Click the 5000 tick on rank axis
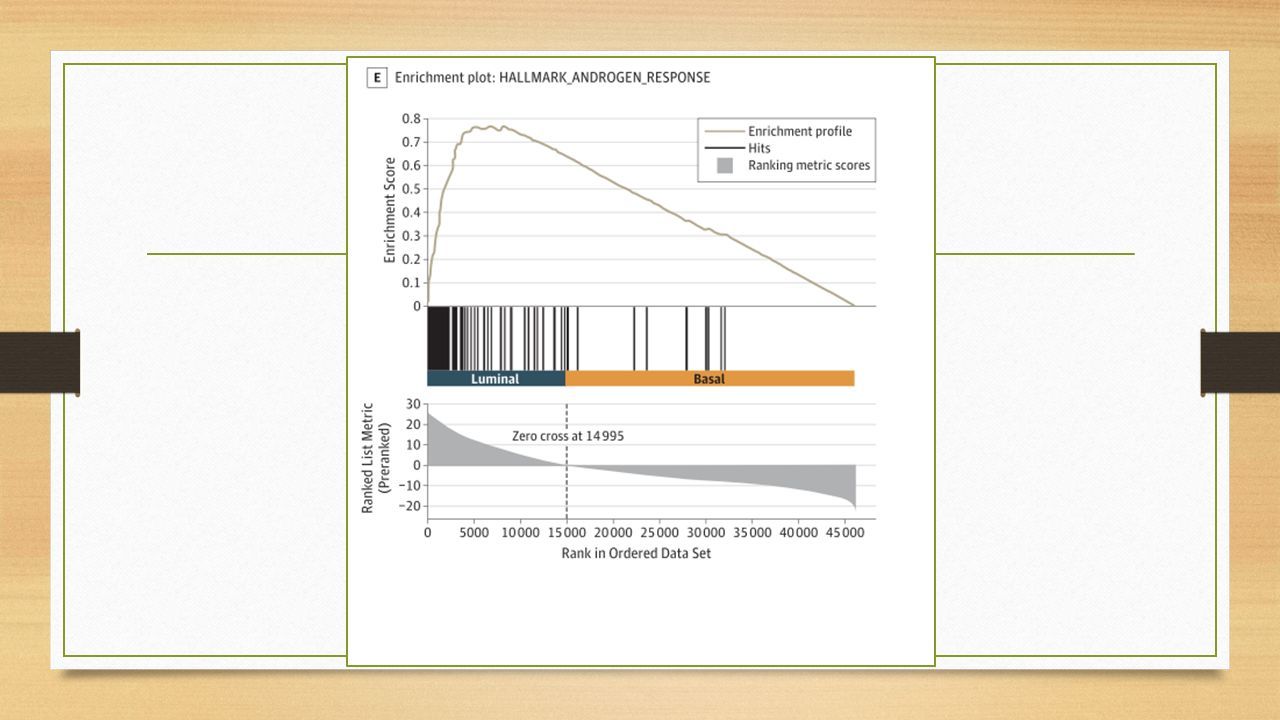 pos(473,532)
